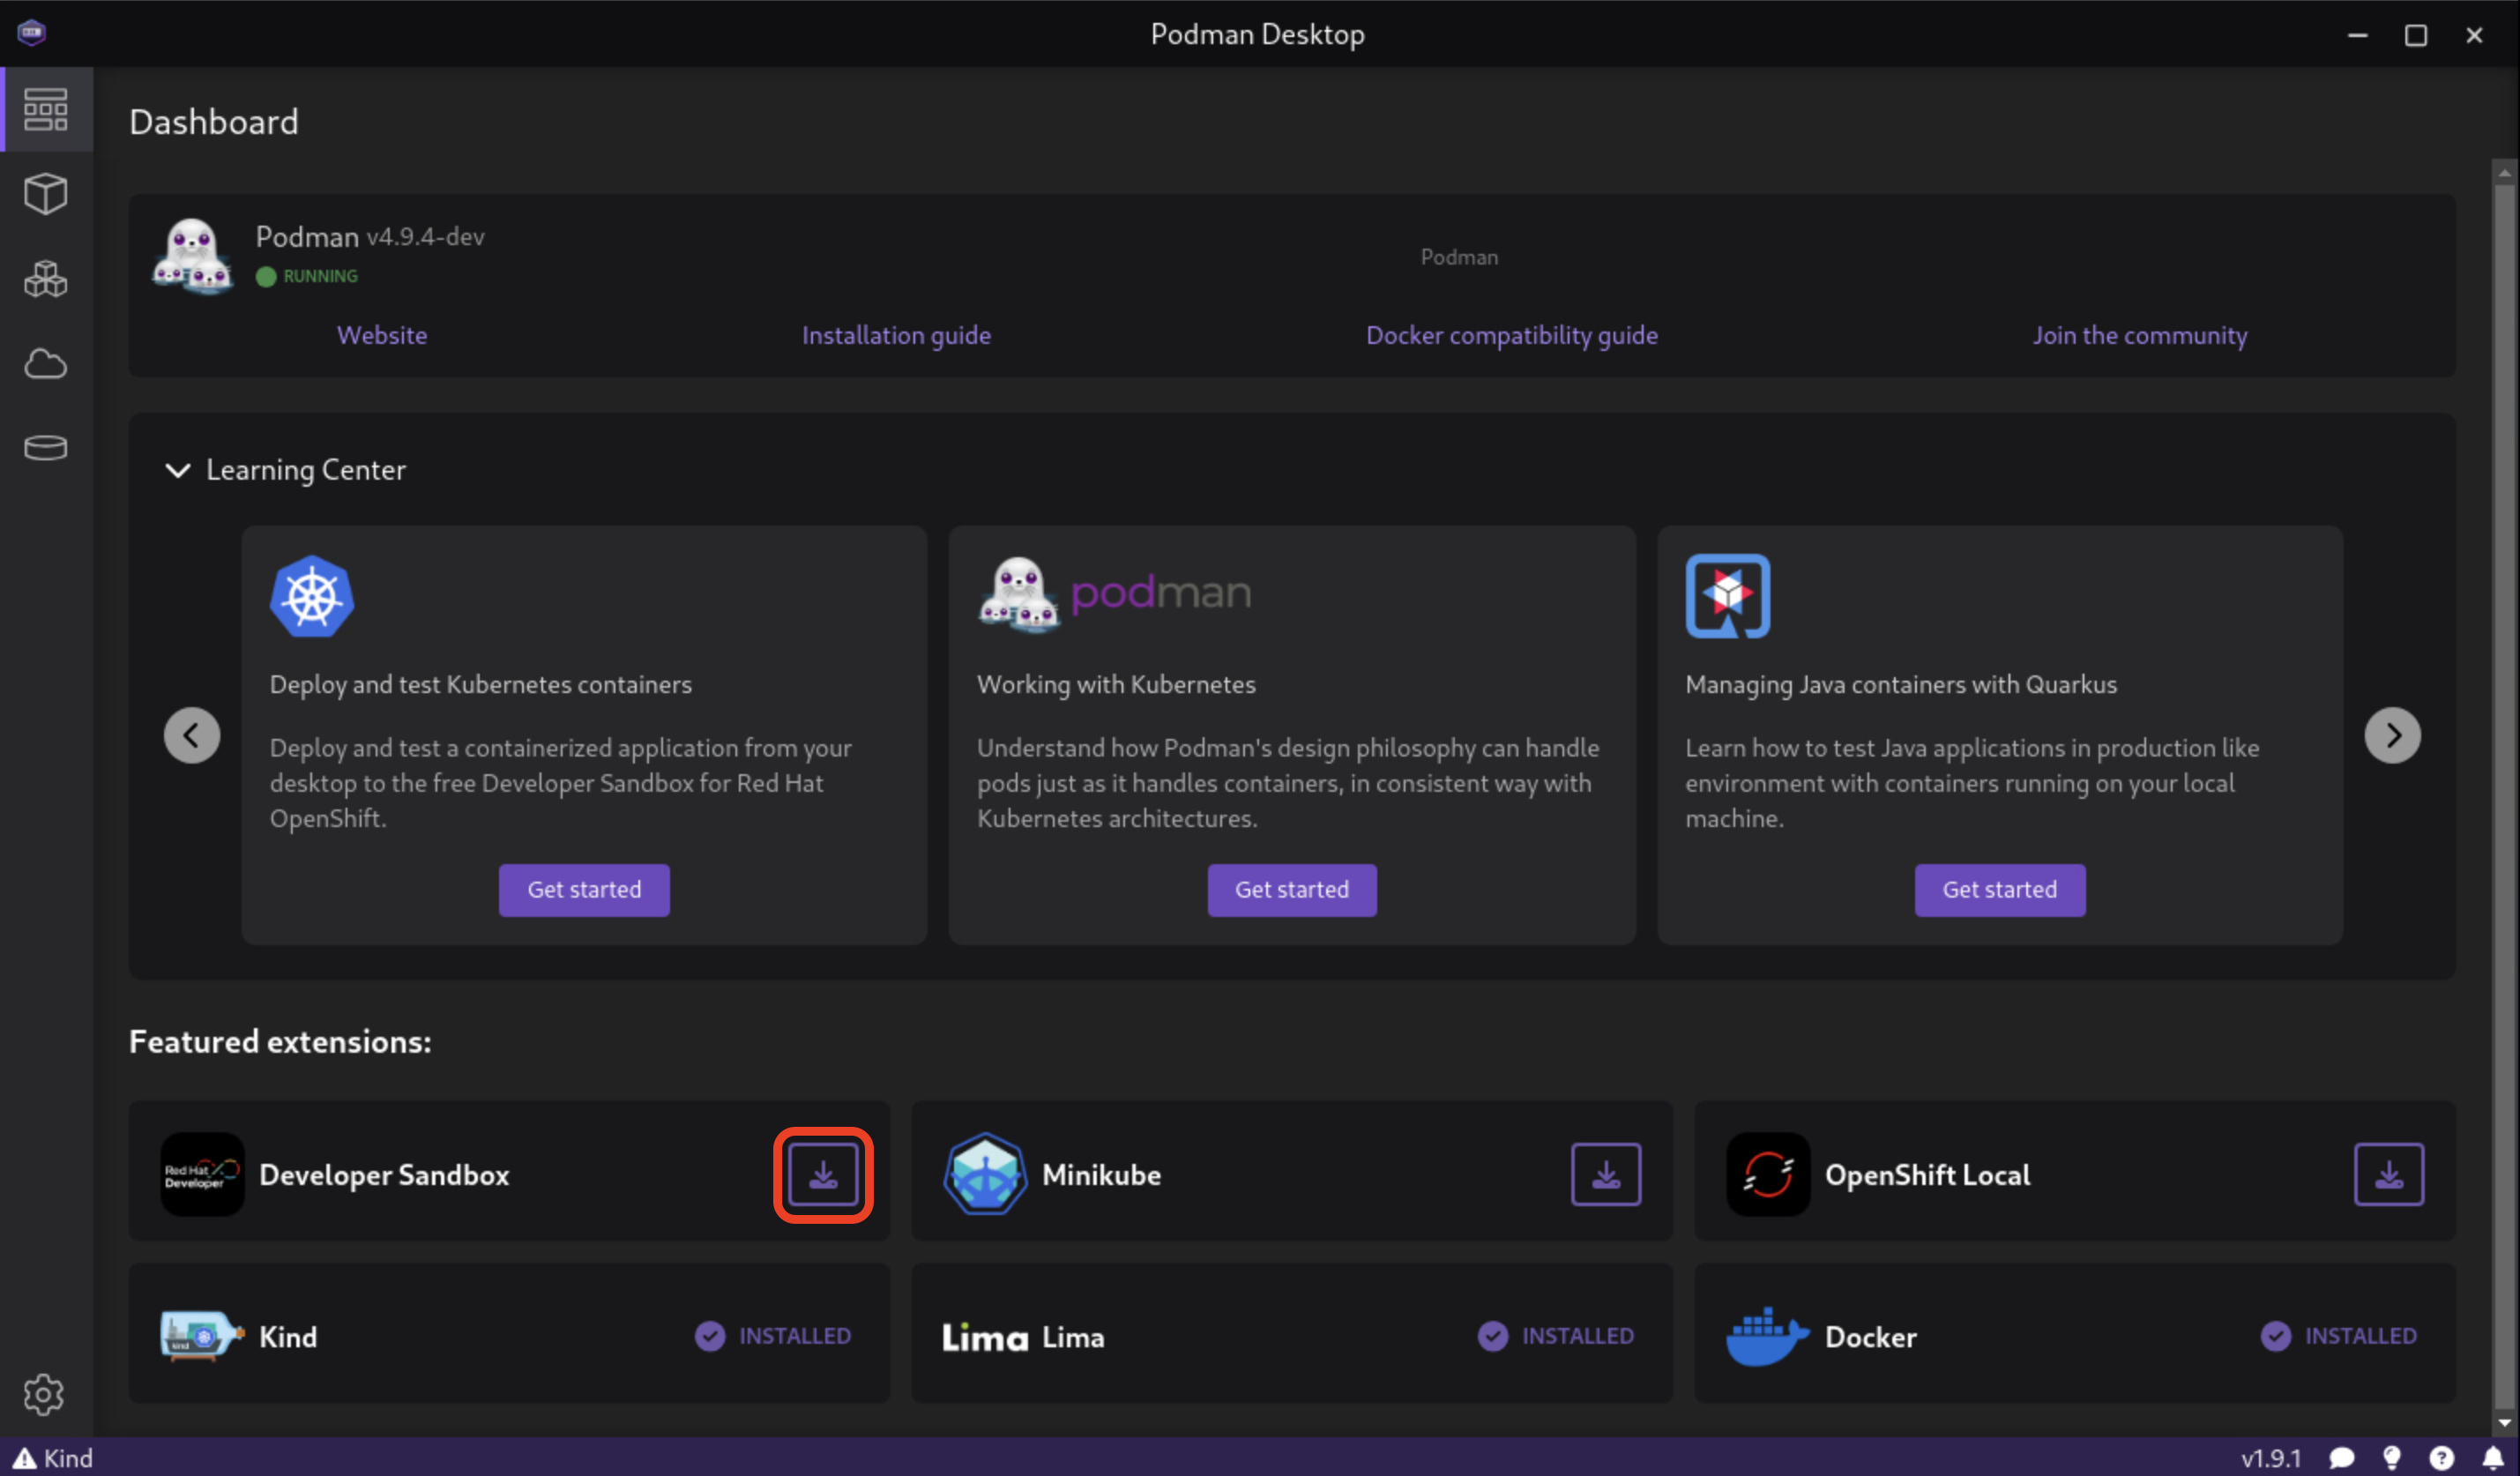
Task: Open the notifications bell icon
Action: 2493,1458
